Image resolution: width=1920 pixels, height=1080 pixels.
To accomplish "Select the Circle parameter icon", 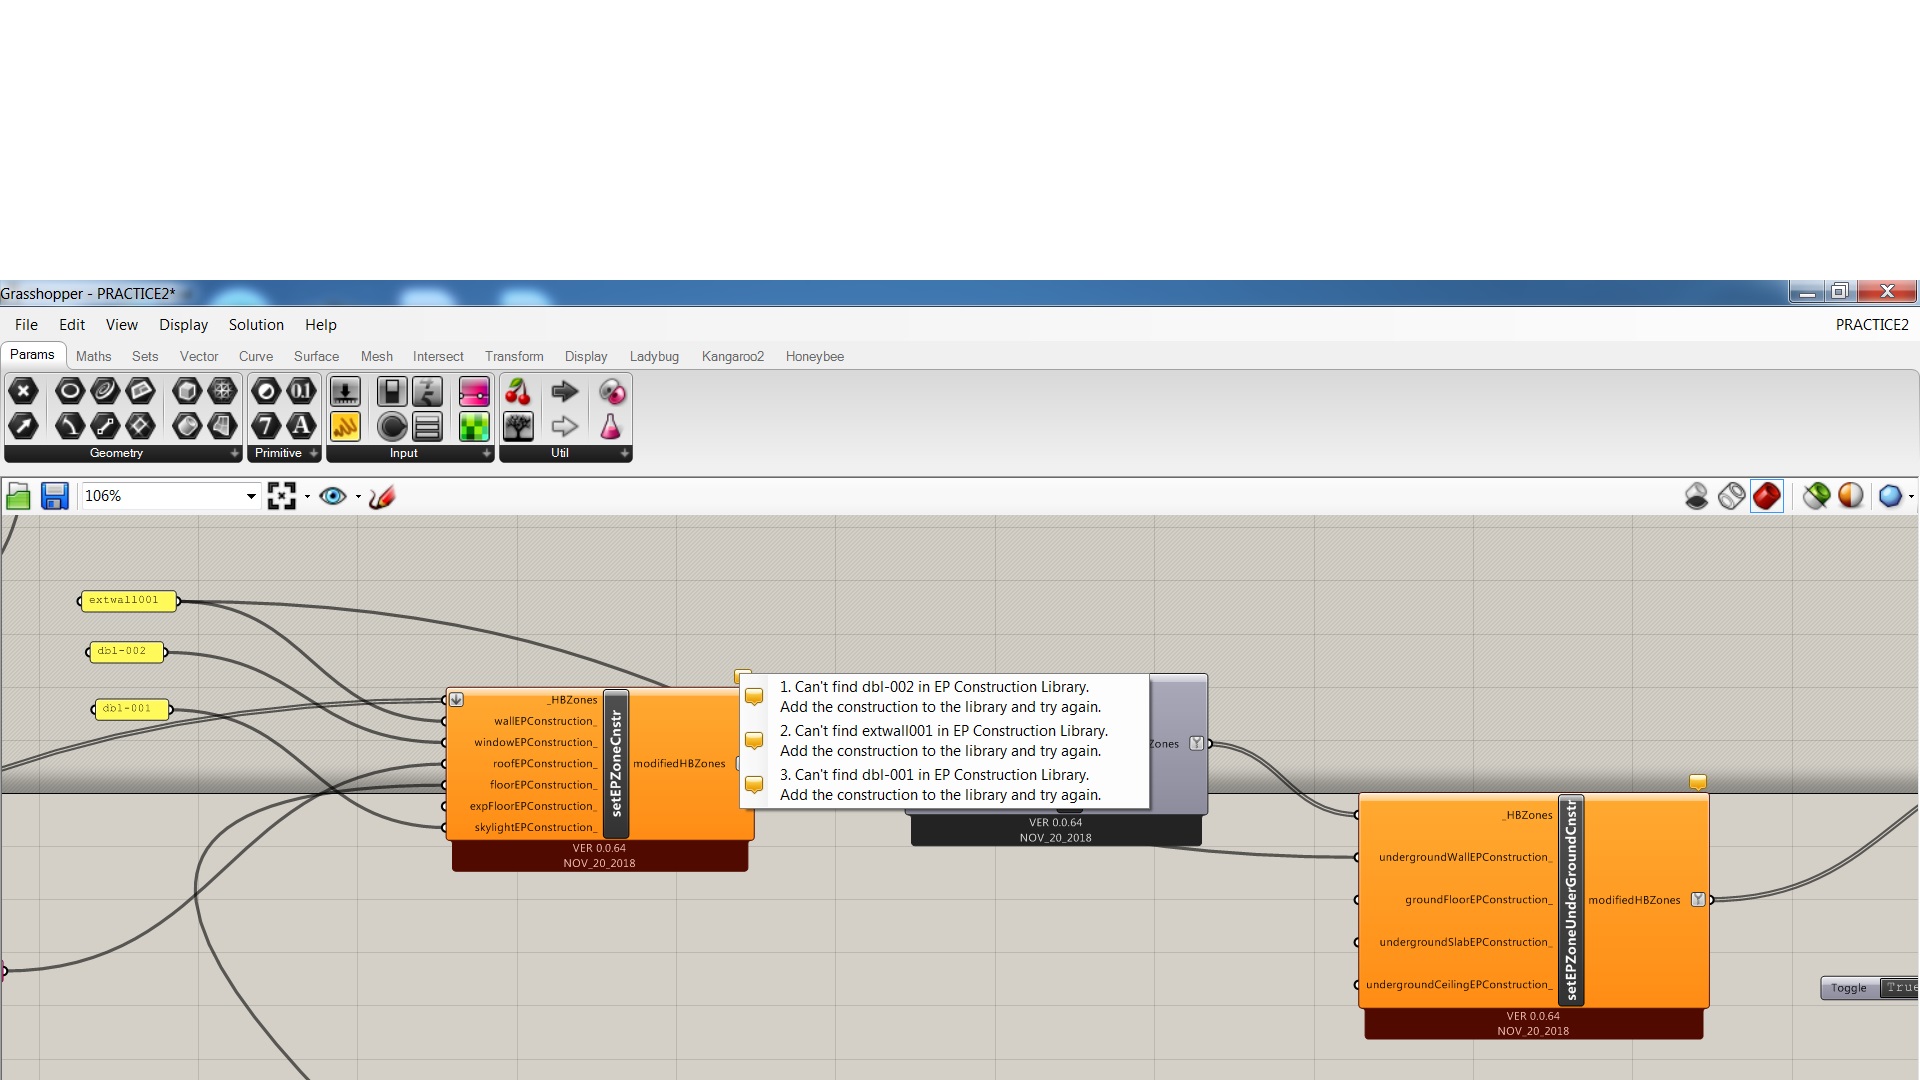I will [x=69, y=391].
